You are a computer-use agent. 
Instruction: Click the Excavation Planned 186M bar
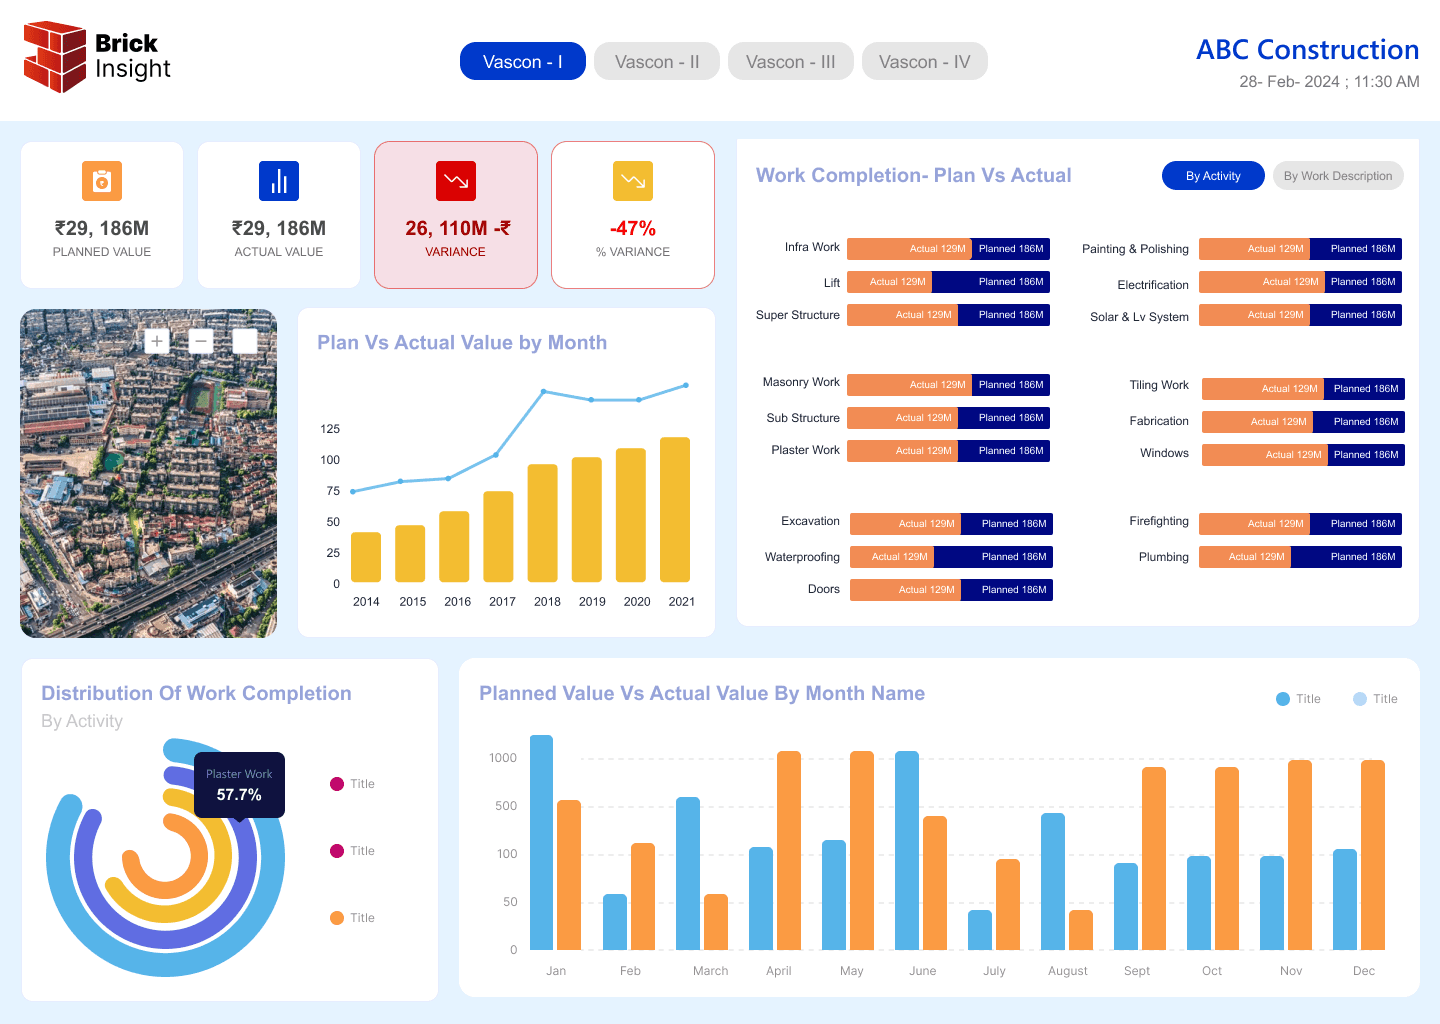tap(1007, 524)
